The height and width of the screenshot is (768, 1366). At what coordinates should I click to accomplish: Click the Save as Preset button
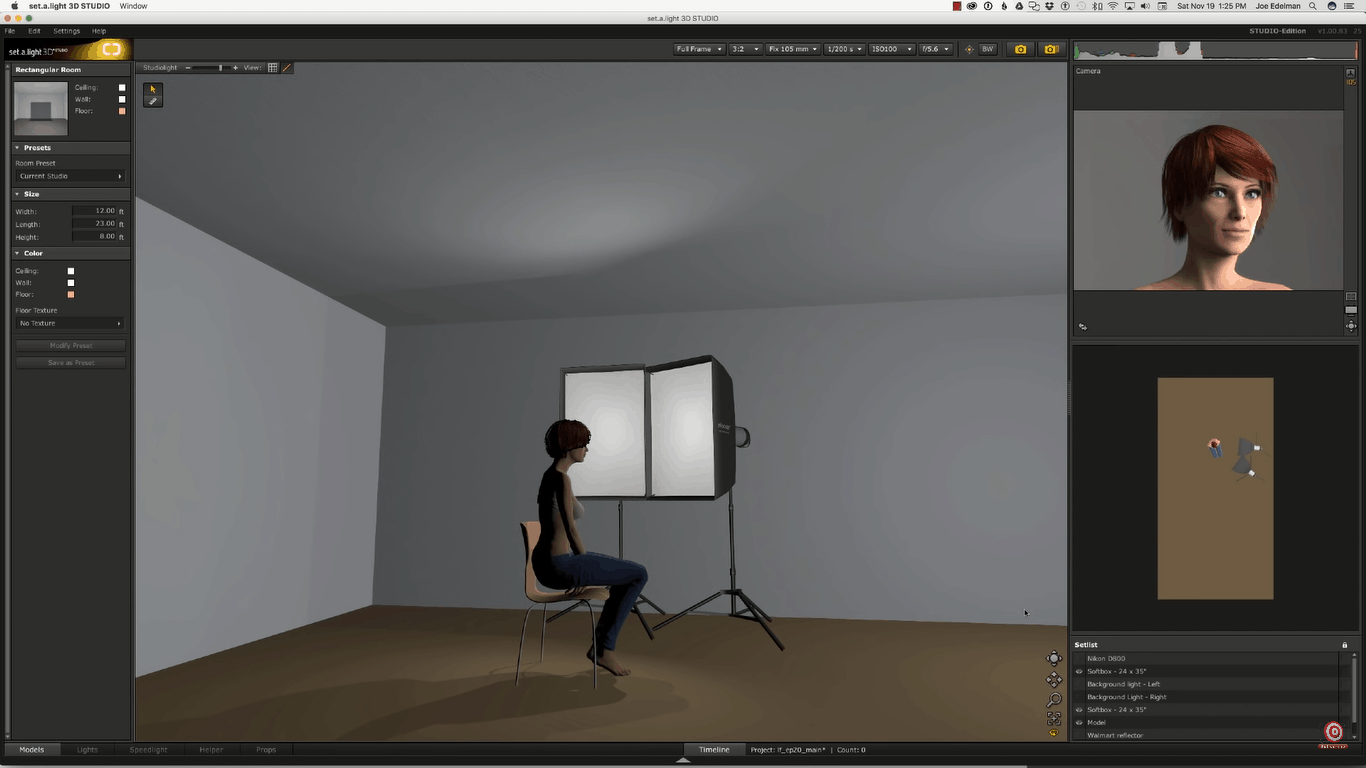pyautogui.click(x=70, y=362)
